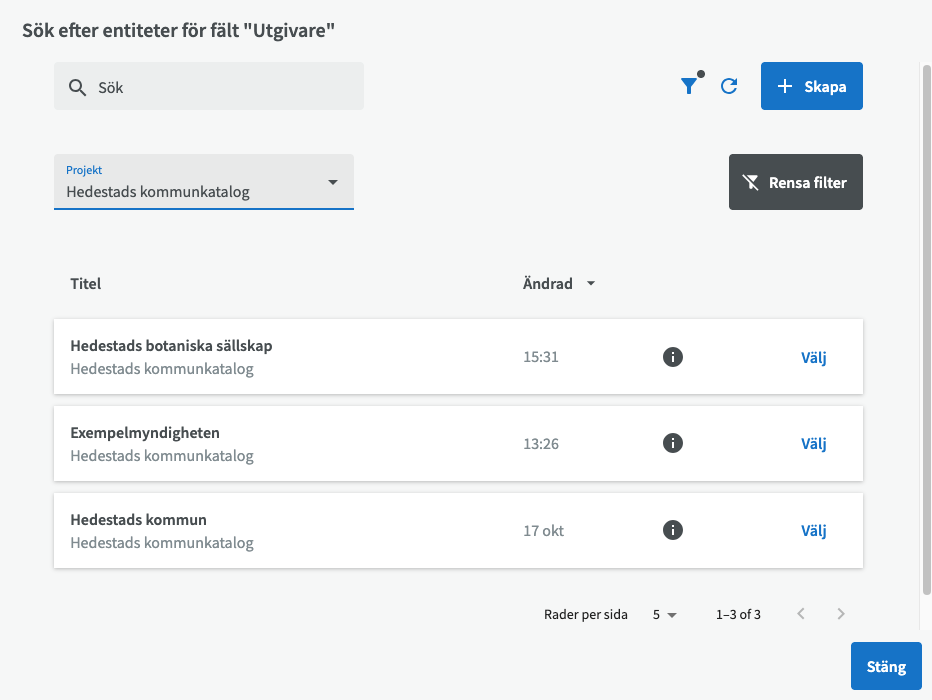Toggle the filter funnel icon
Screen dimensions: 932x700
689,87
